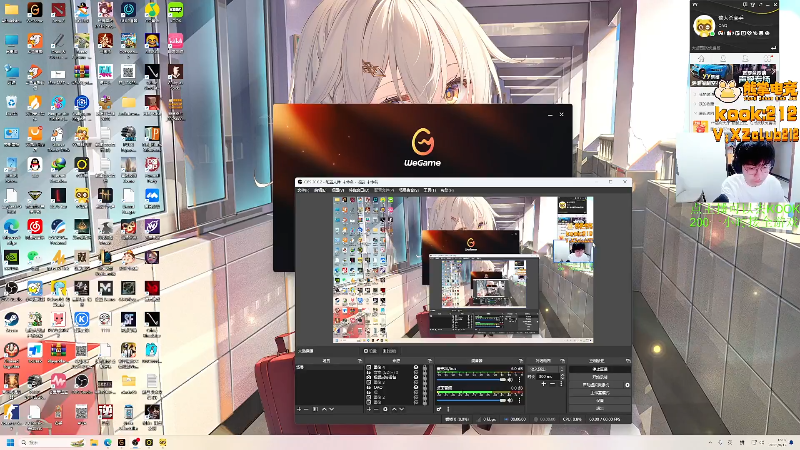The width and height of the screenshot is (800, 450).
Task: Pop out the OBS scenes dock
Action: [x=360, y=361]
